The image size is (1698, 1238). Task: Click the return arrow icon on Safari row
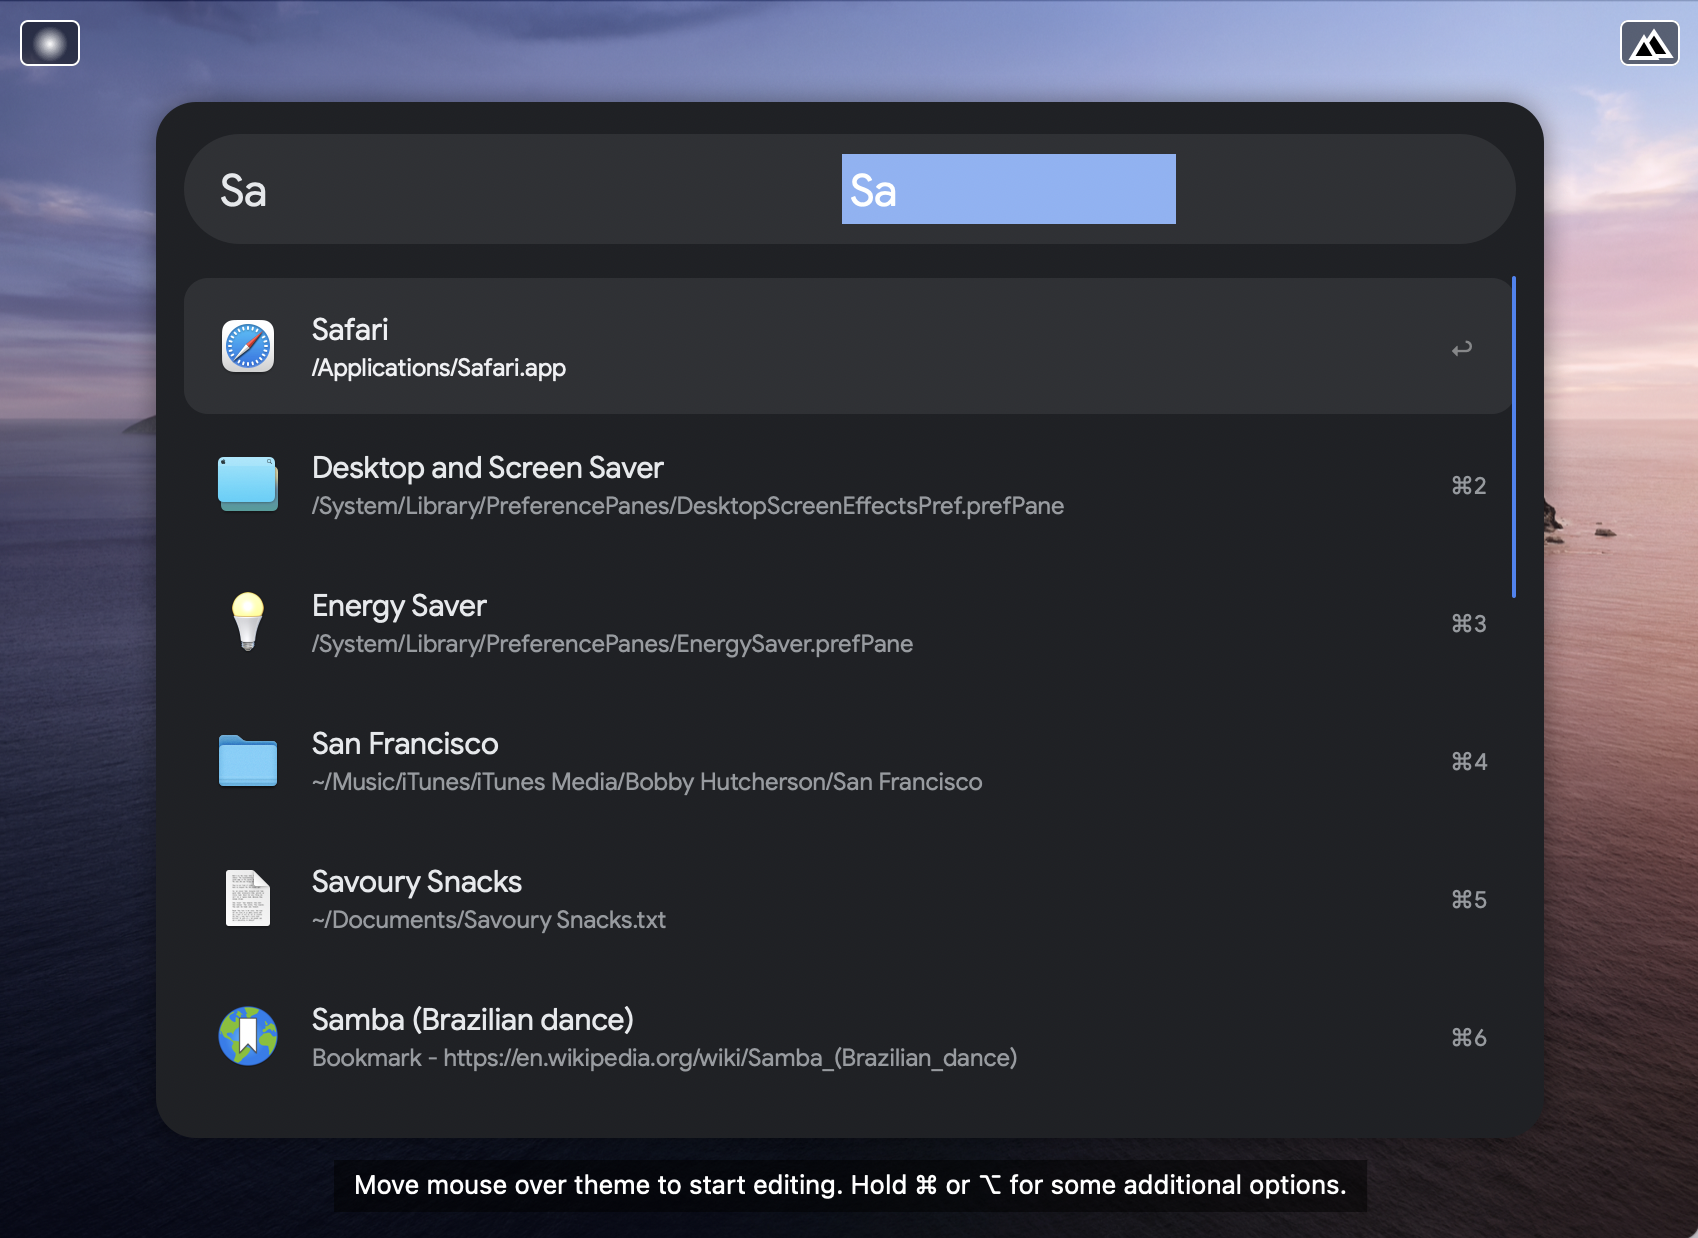tap(1462, 348)
